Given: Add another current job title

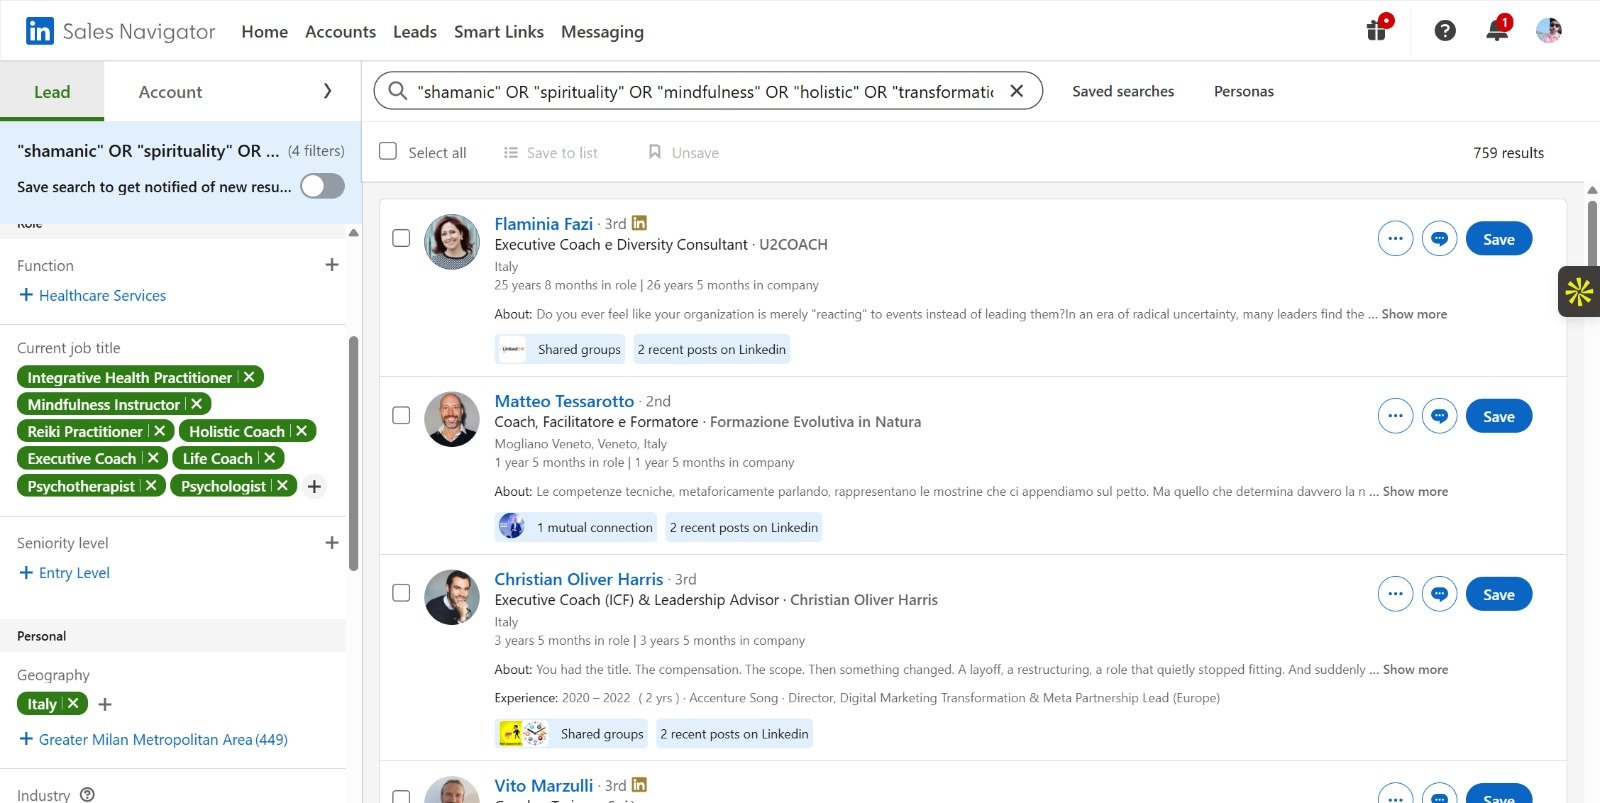Looking at the screenshot, I should click(x=314, y=486).
